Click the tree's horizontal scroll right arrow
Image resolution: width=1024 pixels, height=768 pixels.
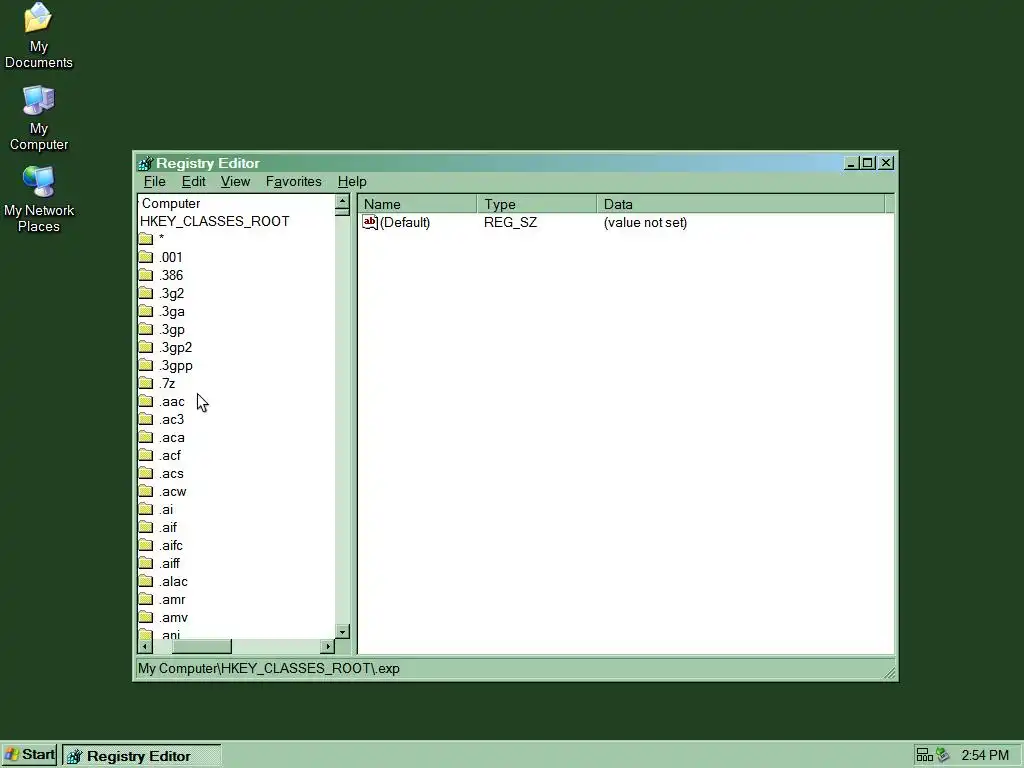[328, 647]
